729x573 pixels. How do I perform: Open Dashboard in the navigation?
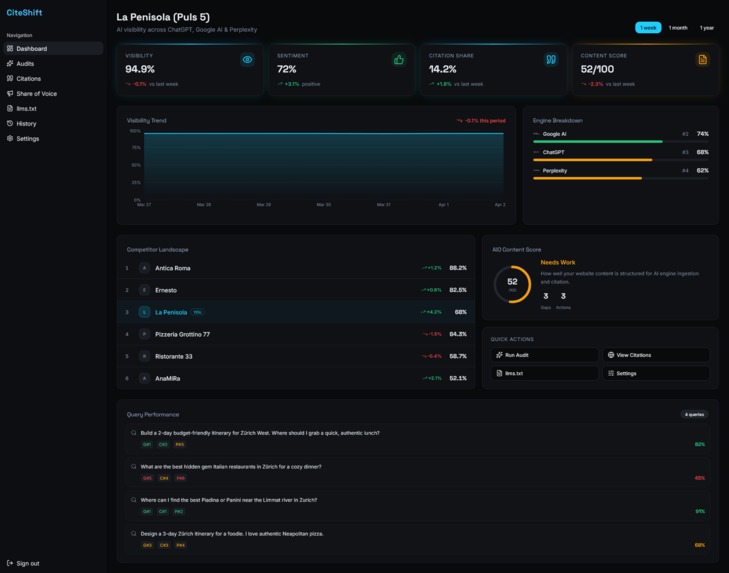point(53,48)
